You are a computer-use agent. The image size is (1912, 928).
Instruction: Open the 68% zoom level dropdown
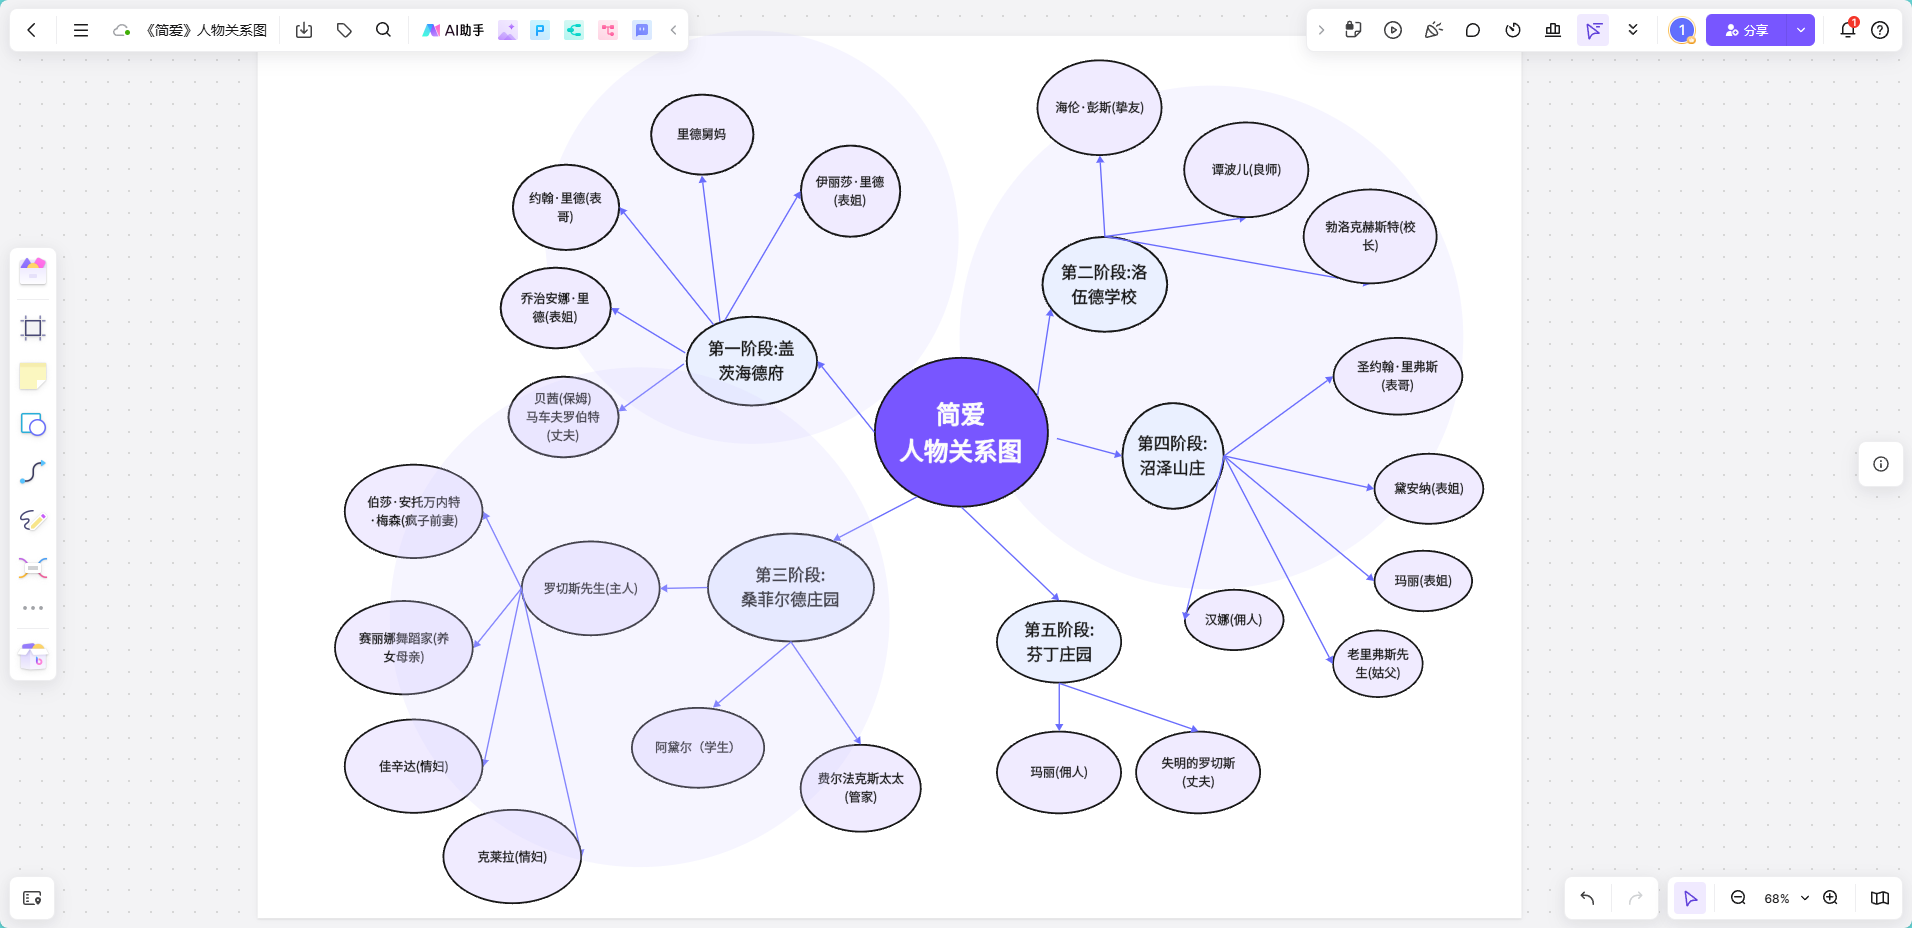coord(1786,898)
